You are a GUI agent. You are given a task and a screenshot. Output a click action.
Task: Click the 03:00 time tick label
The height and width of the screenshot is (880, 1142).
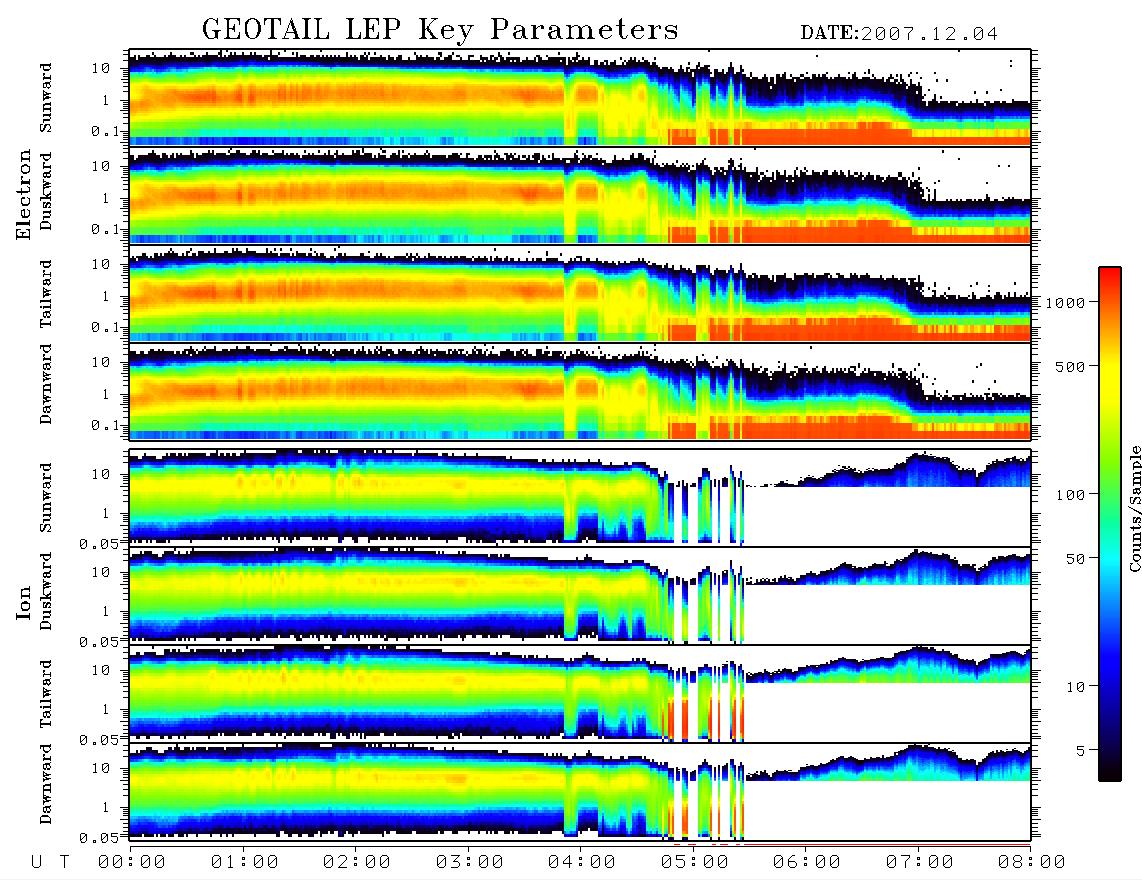pyautogui.click(x=470, y=862)
